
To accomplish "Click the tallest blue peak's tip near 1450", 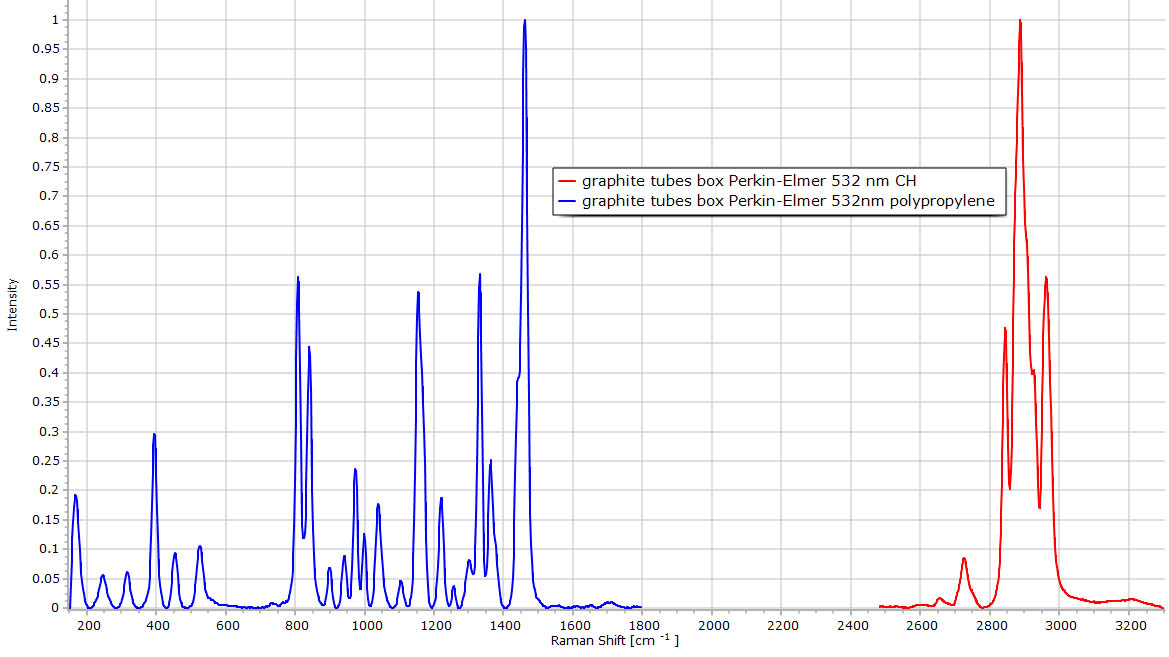I will pos(524,21).
